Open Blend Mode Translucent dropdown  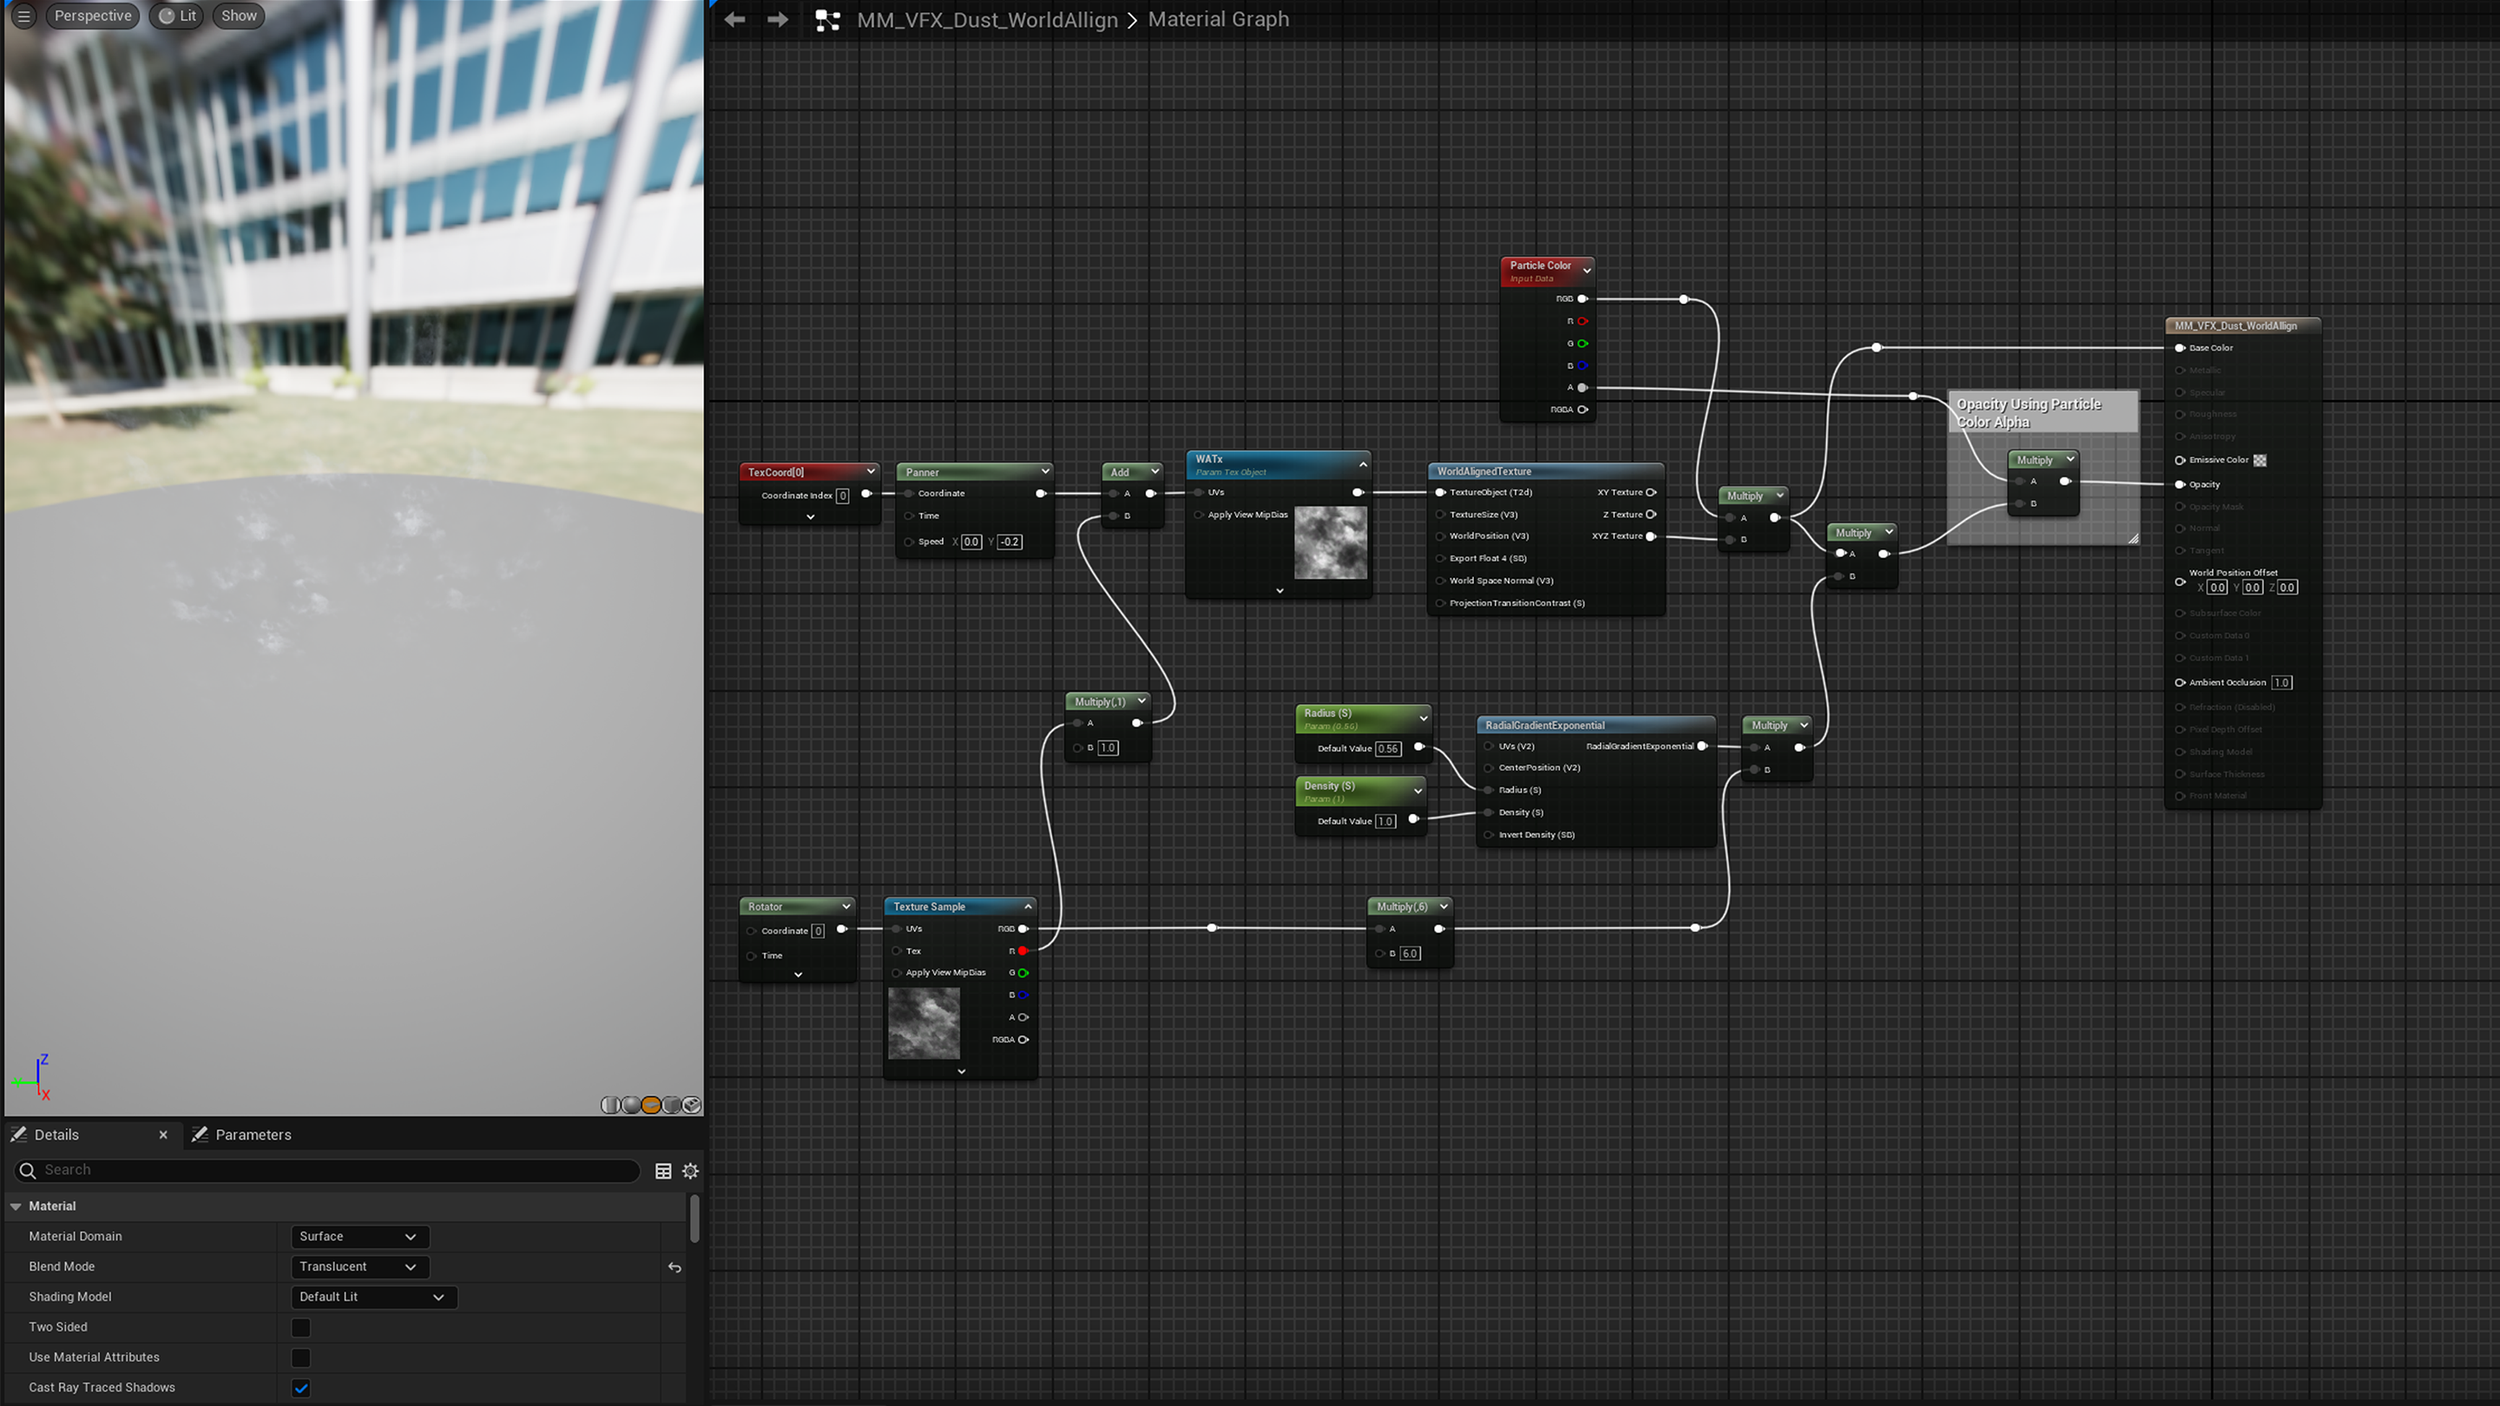click(360, 1267)
